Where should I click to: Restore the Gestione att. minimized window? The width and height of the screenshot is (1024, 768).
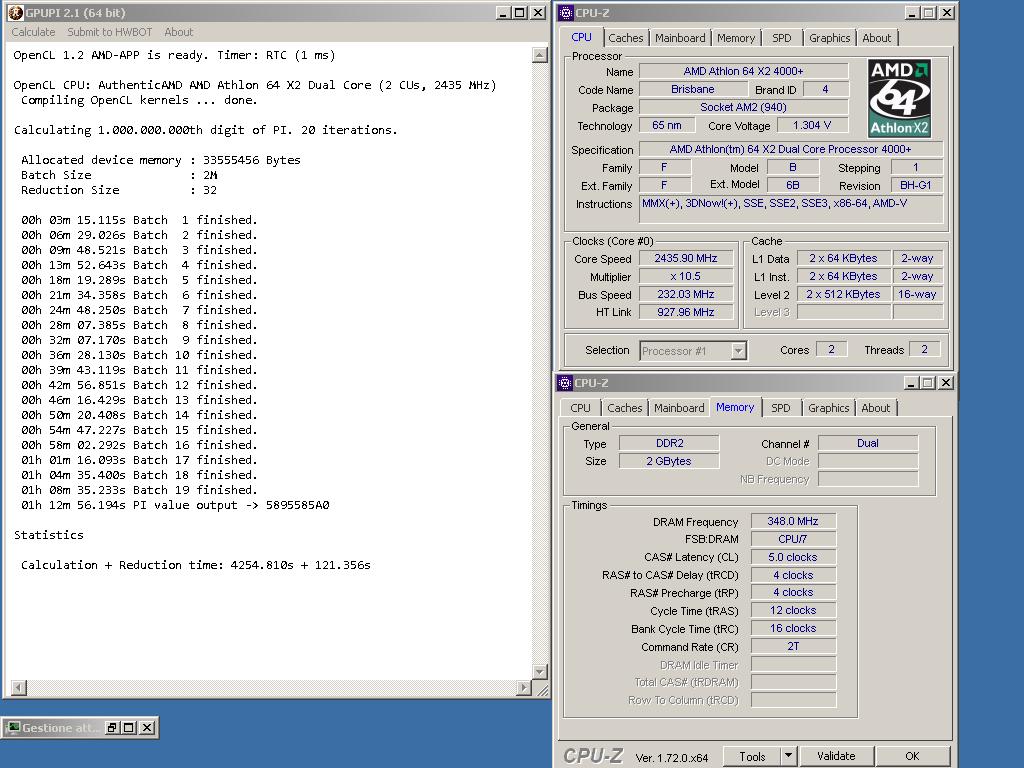(112, 728)
